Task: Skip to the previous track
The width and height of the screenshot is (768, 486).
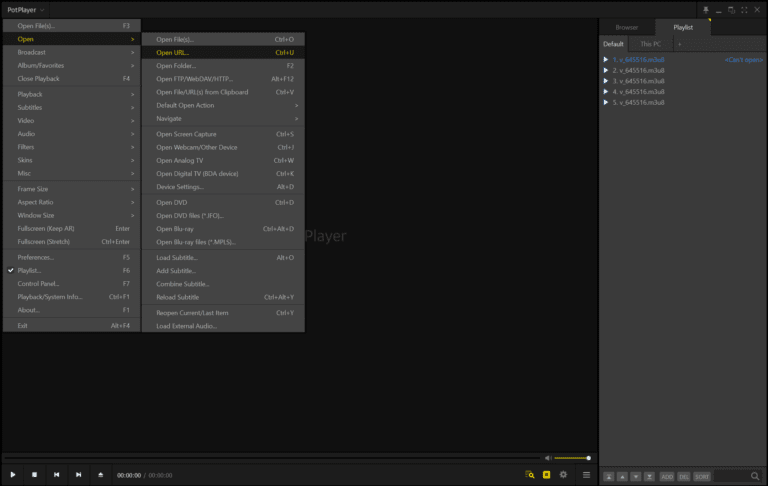Action: (56, 474)
